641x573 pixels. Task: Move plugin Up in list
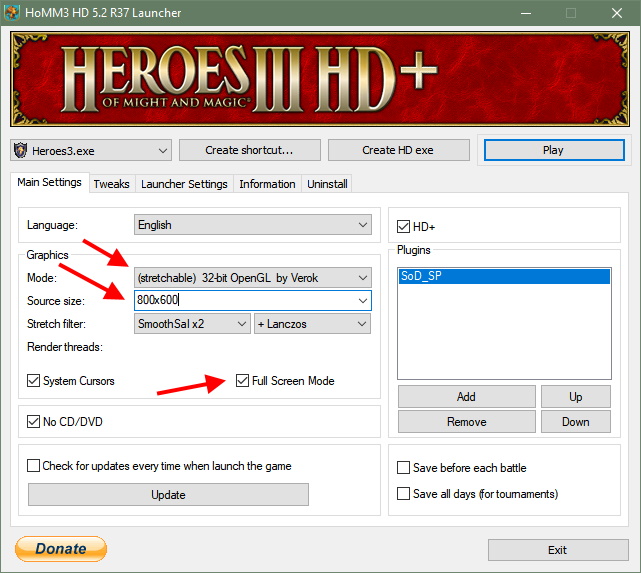click(576, 396)
